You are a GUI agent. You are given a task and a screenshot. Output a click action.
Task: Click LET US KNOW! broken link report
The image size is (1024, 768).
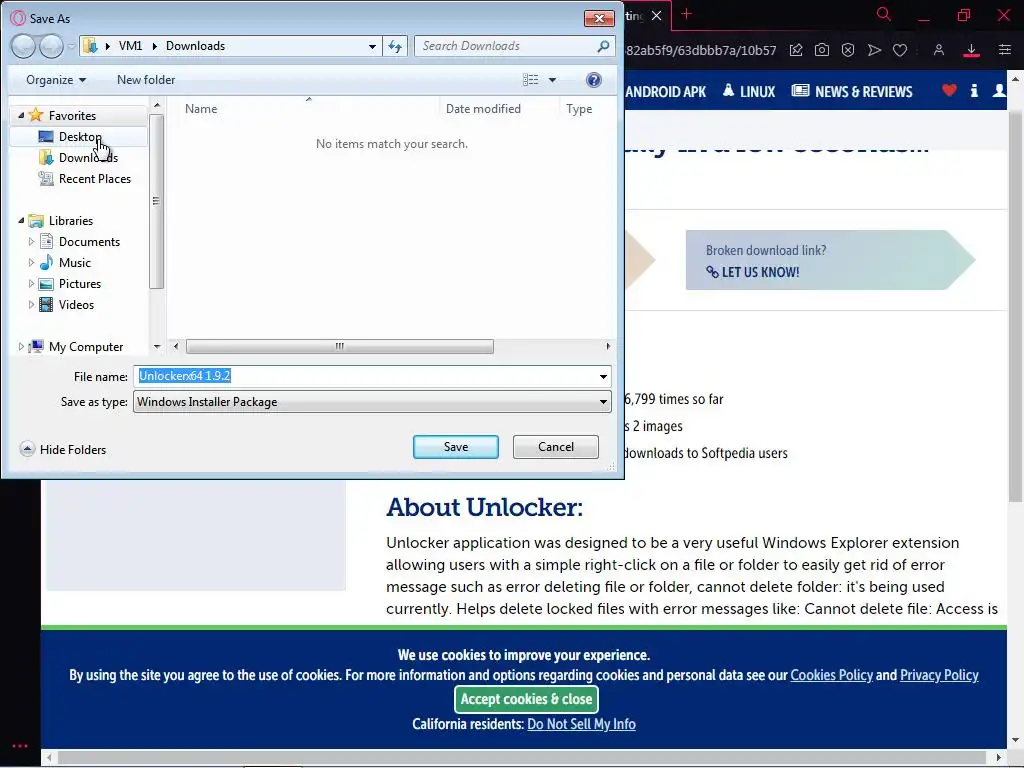[752, 272]
